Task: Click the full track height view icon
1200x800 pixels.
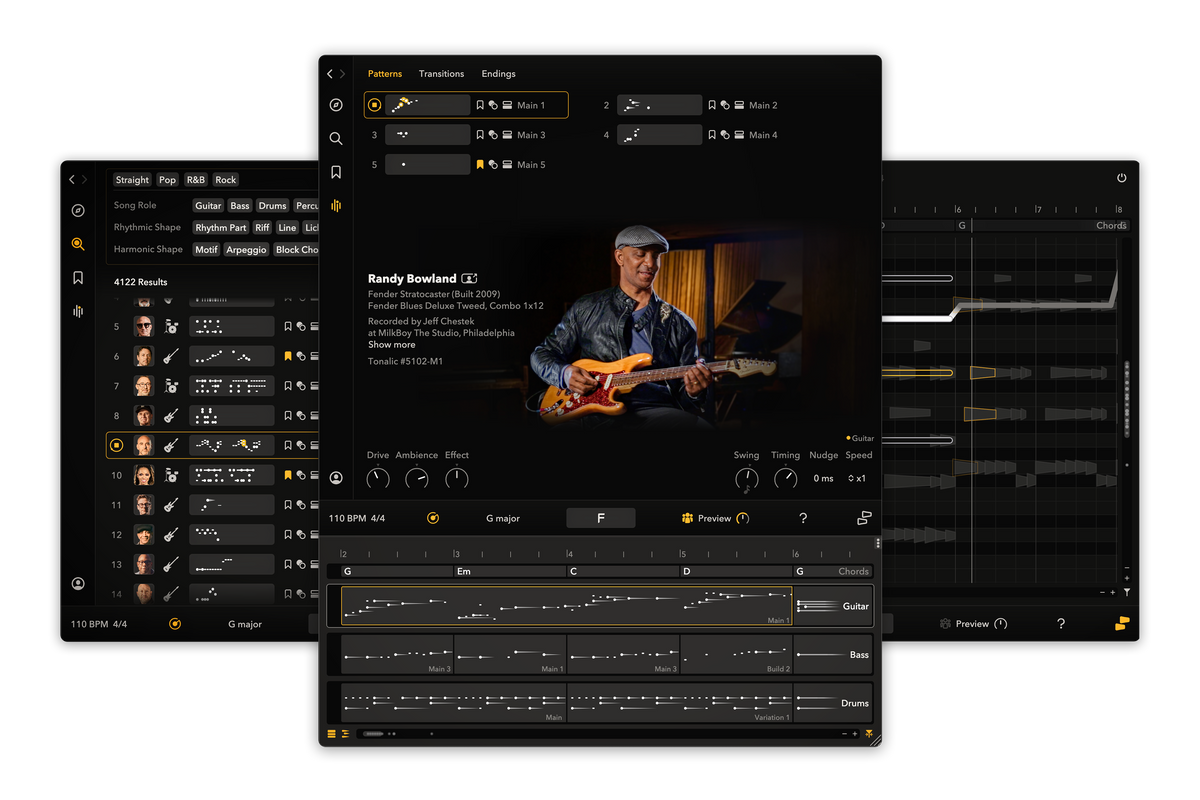Action: tap(333, 734)
